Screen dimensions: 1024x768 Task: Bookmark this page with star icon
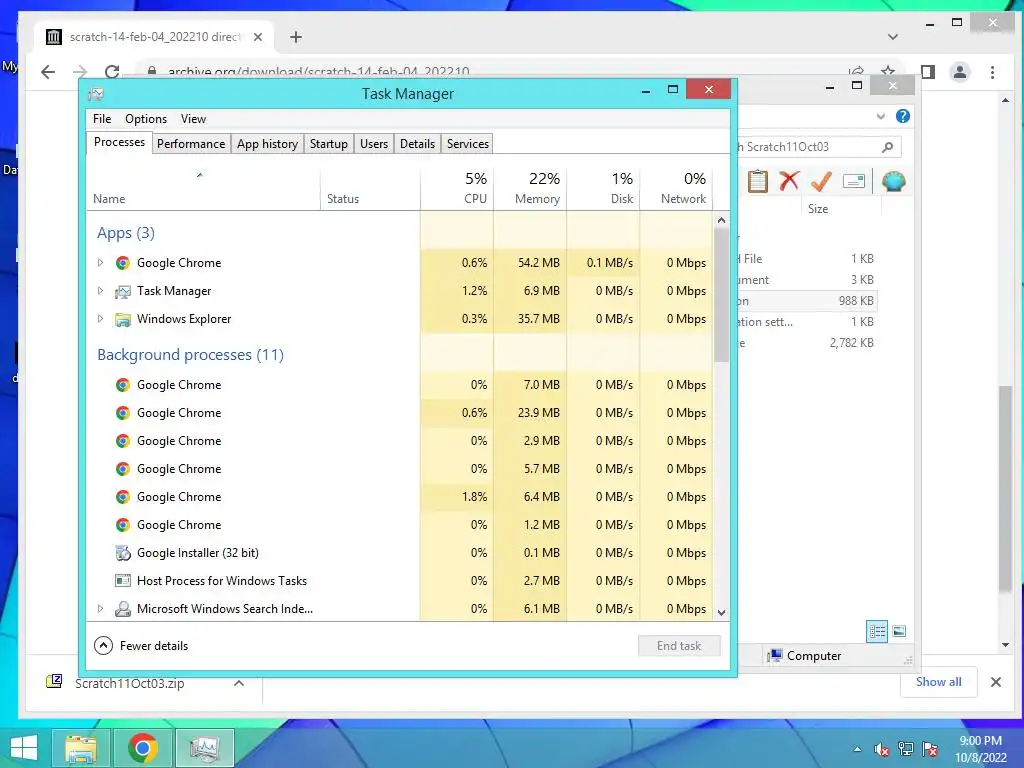(x=888, y=71)
